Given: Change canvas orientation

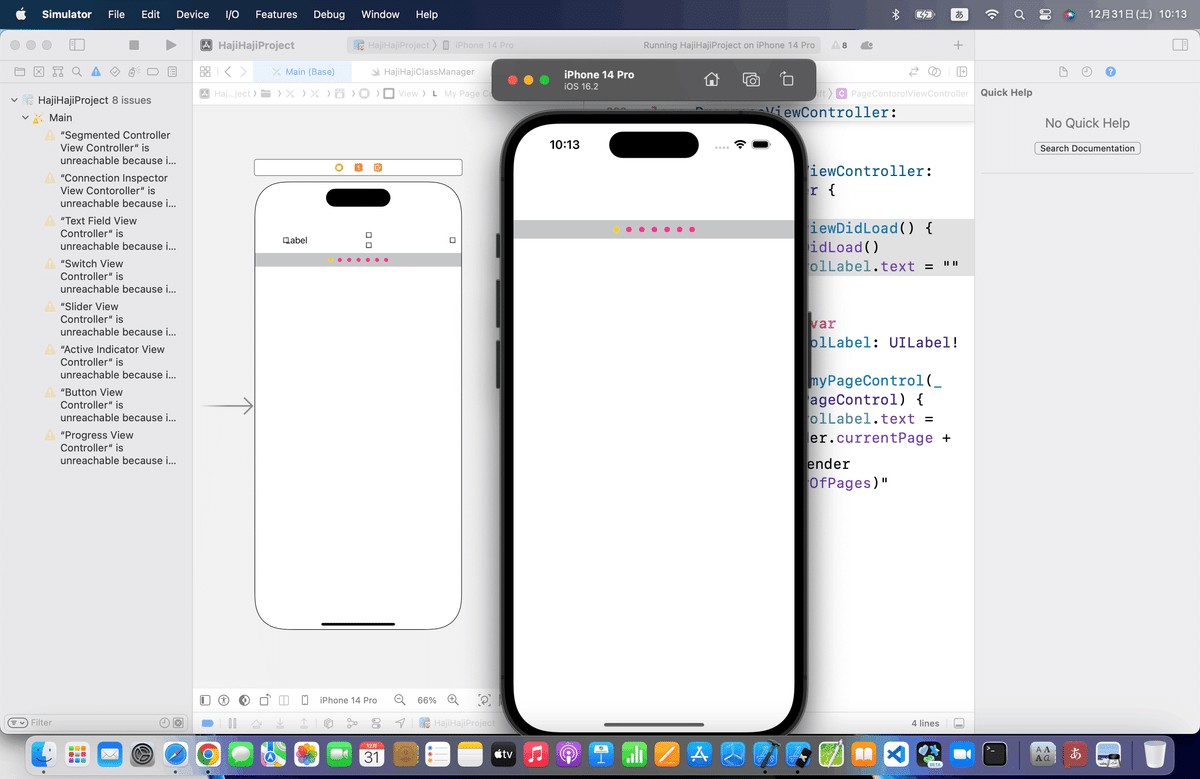Looking at the screenshot, I should 265,700.
